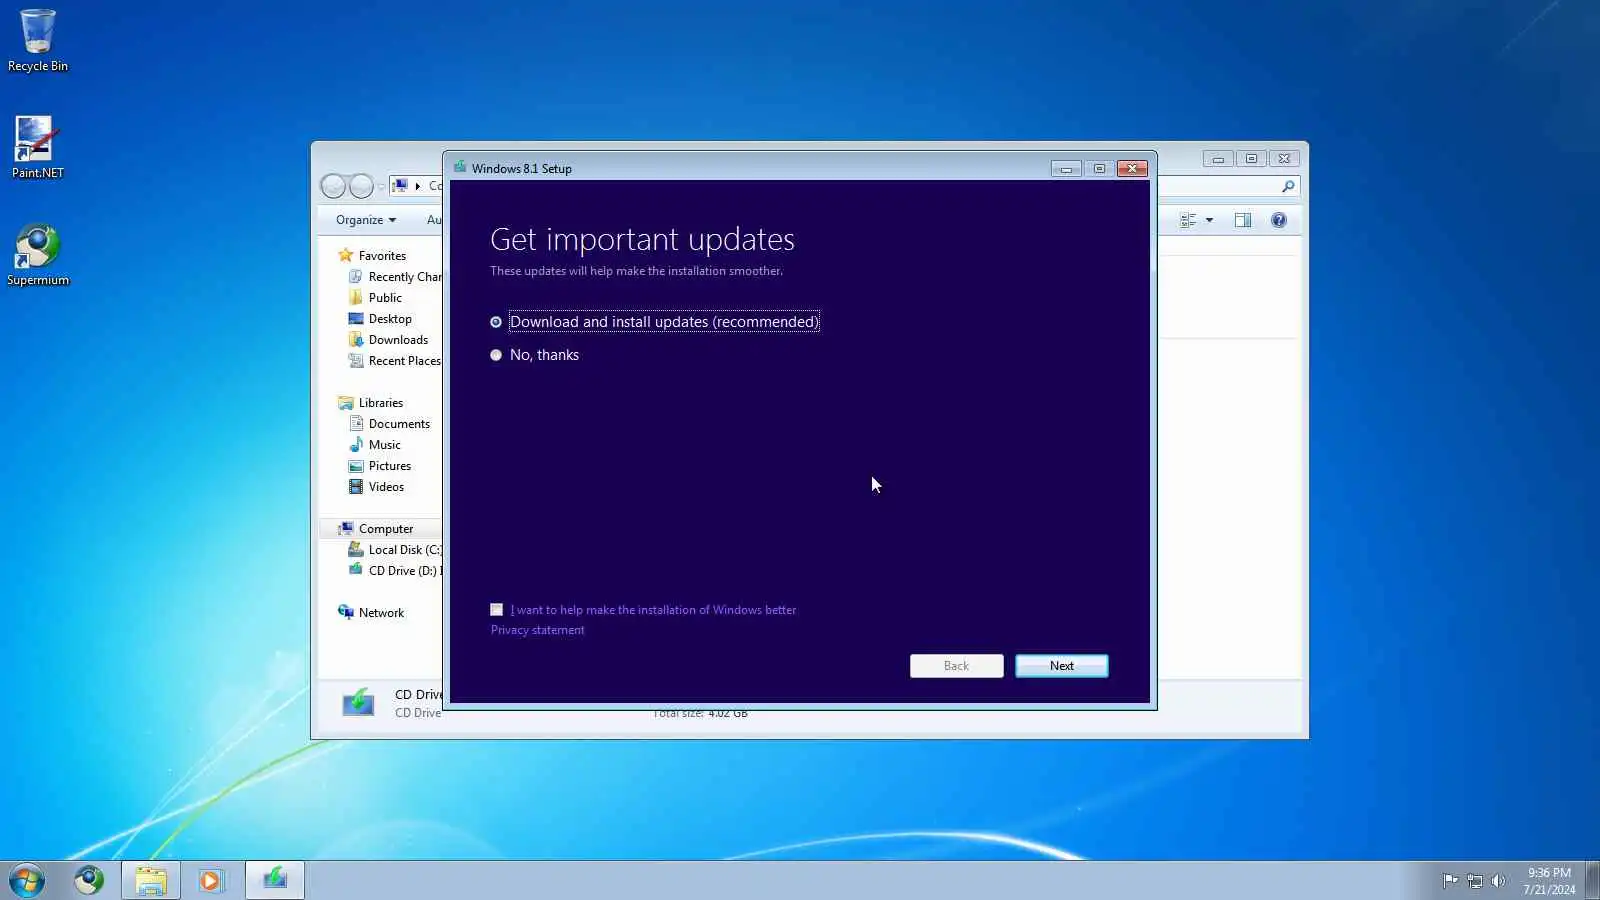Screen dimensions: 1600x900
Task: Maximize the Explorer window behind Setup
Action: tap(1251, 159)
